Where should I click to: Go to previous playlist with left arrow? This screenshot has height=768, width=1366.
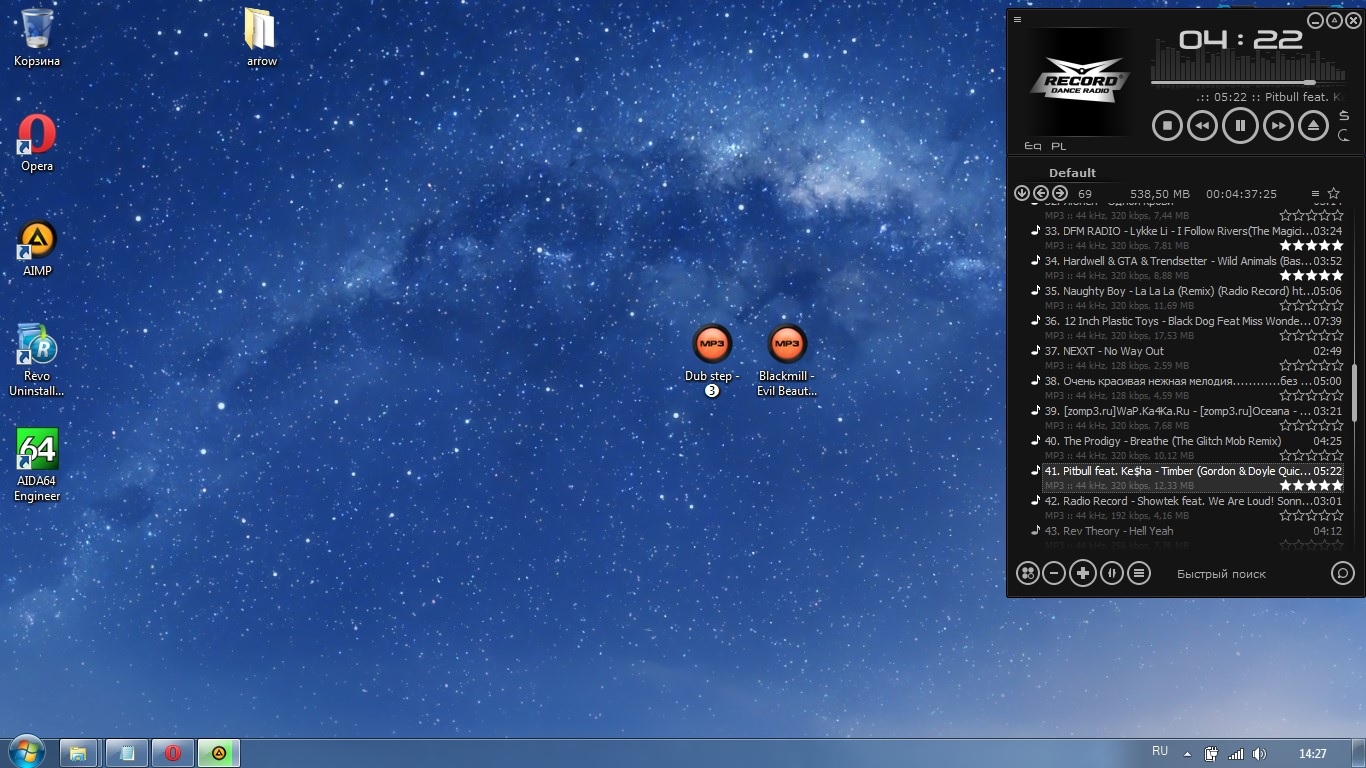[1040, 193]
